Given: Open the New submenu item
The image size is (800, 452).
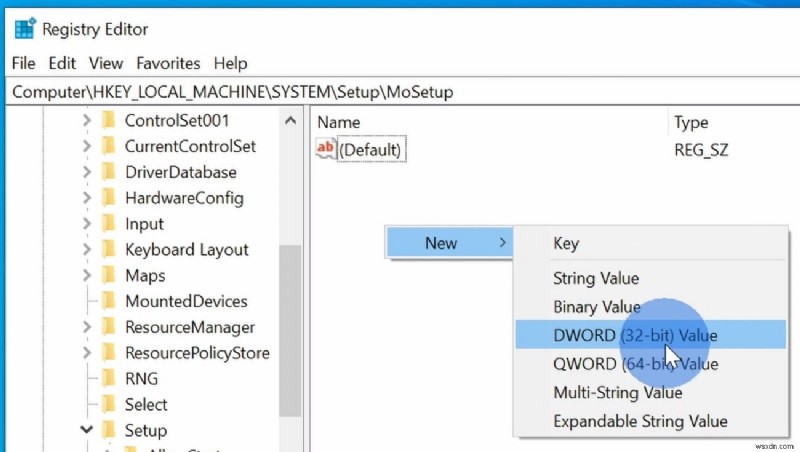Looking at the screenshot, I should tap(449, 243).
